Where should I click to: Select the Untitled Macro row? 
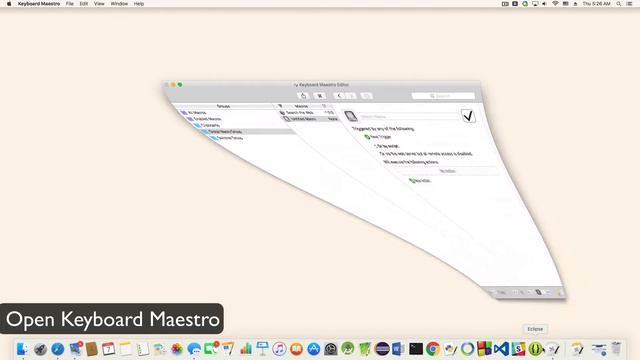[311, 119]
